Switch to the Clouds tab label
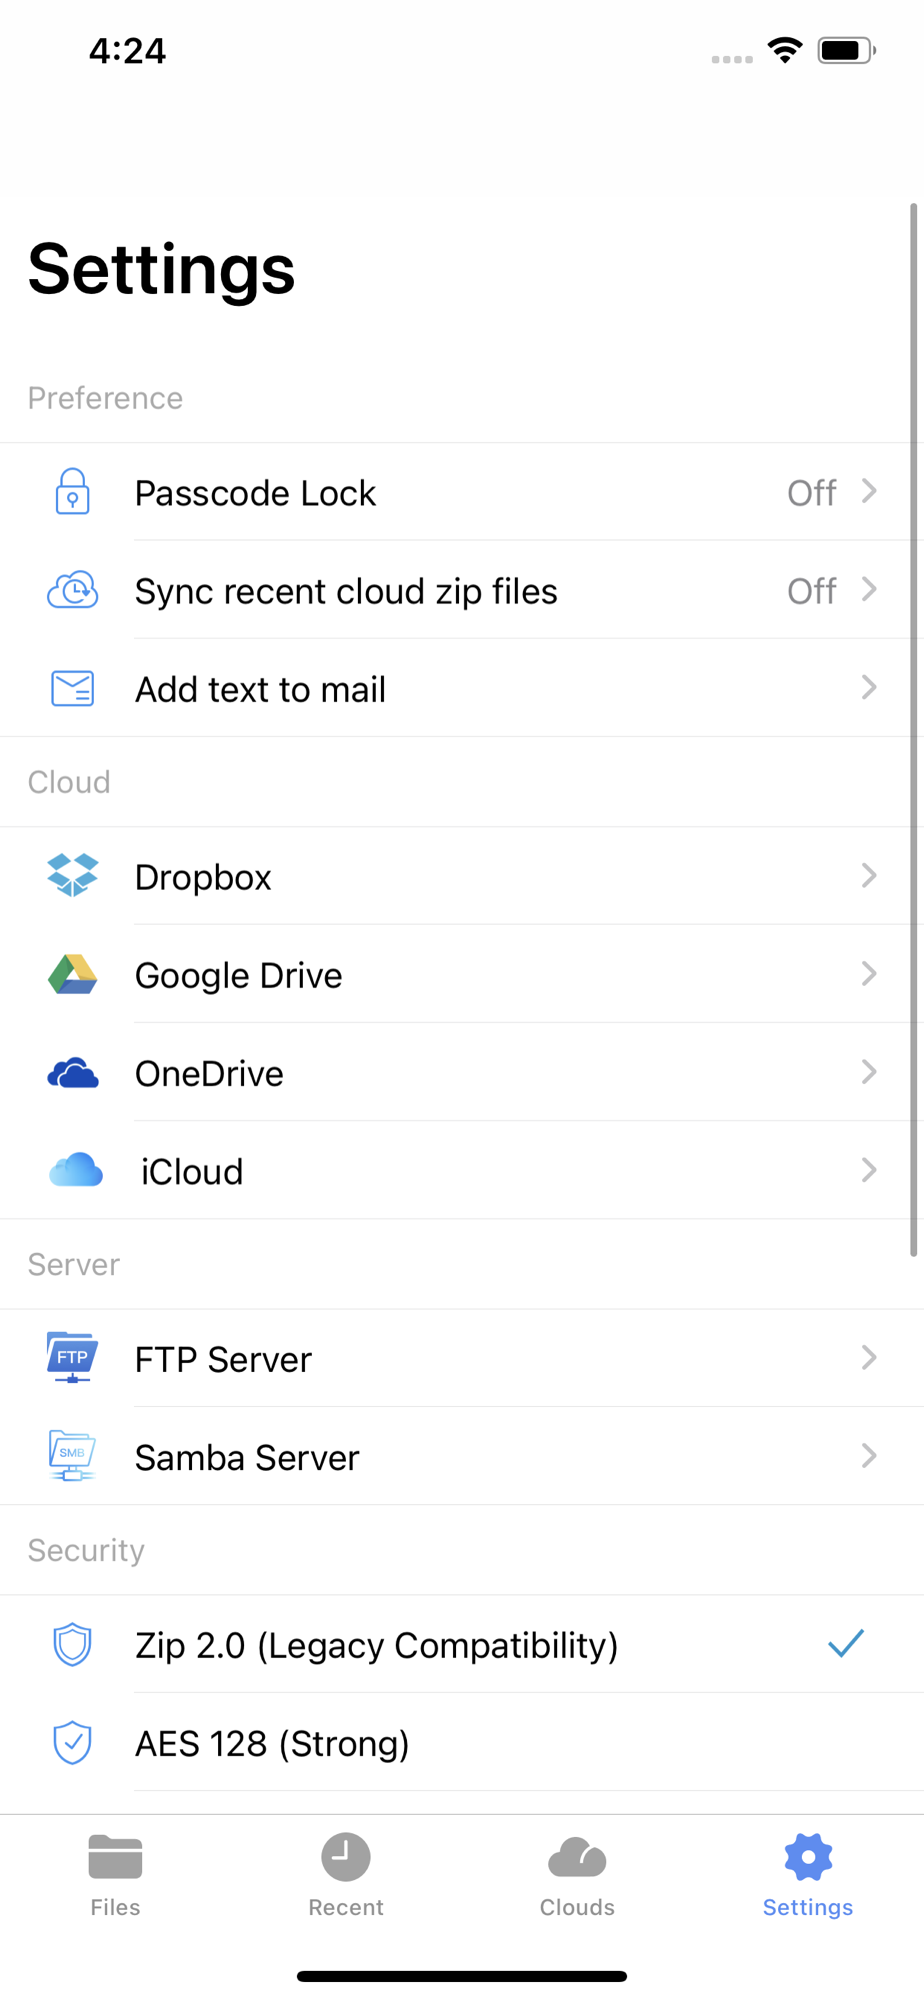This screenshot has width=924, height=2000. pos(577,1907)
